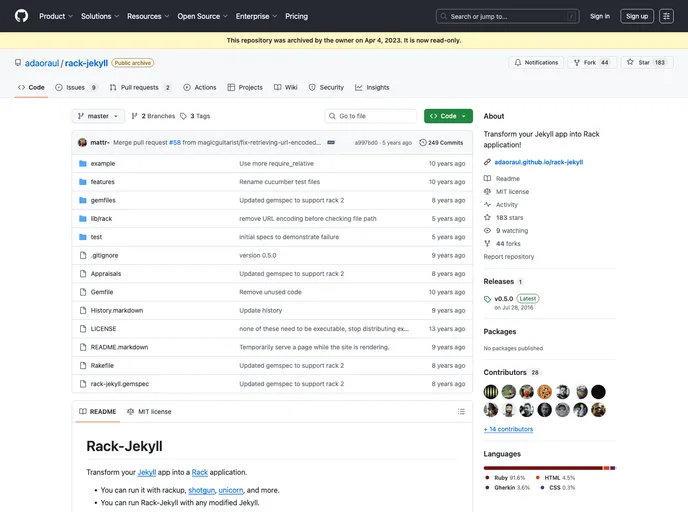Image resolution: width=688 pixels, height=512 pixels.
Task: Click the v0.5.0 release tag icon
Action: point(487,299)
